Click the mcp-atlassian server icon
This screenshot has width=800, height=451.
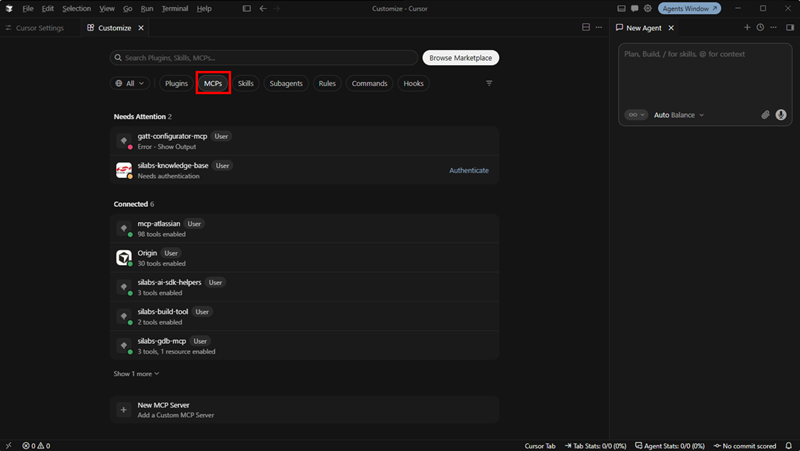click(123, 228)
